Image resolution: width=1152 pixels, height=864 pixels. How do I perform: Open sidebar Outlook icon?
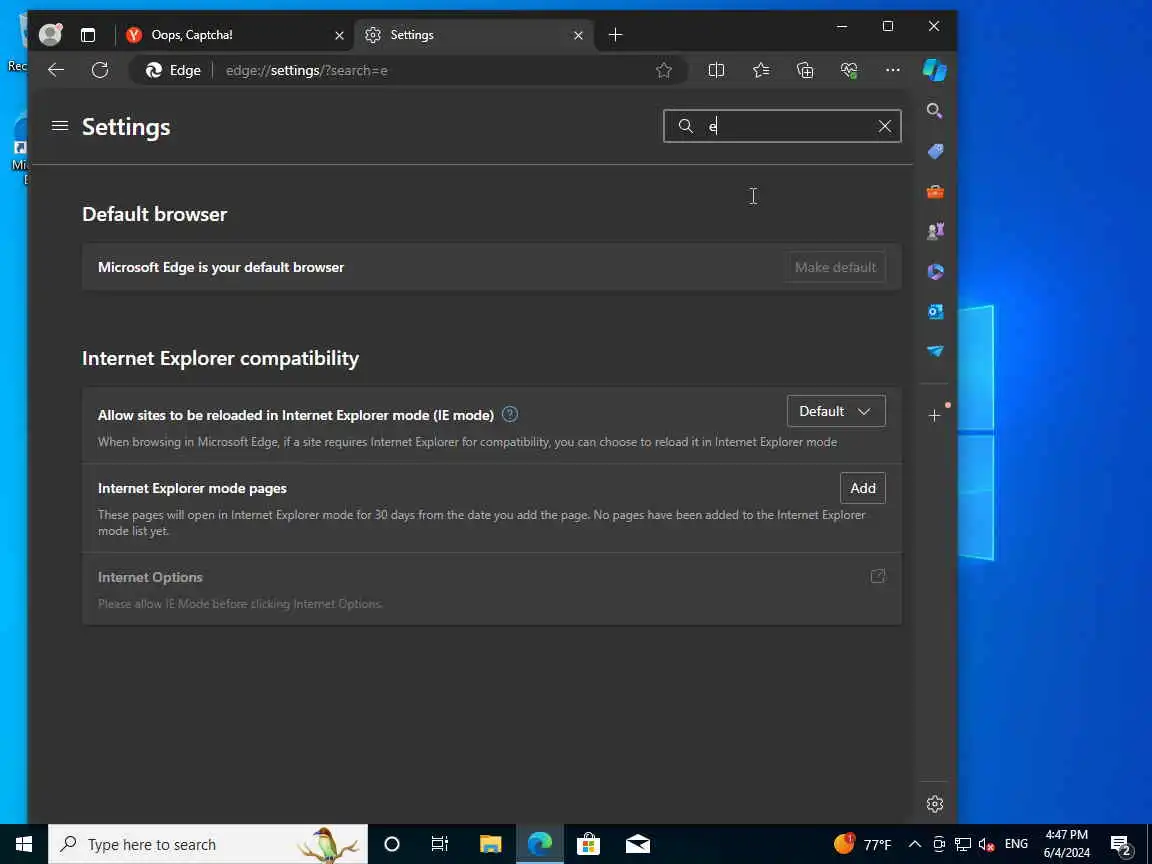tap(935, 312)
